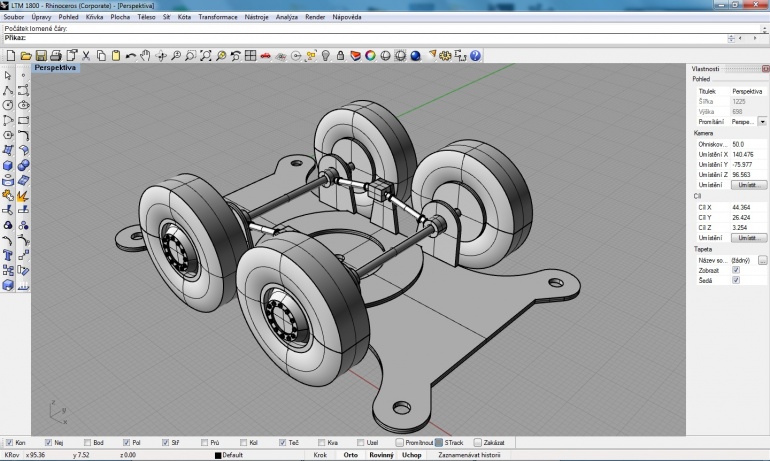This screenshot has width=770, height=461.
Task: Click the blue Help question icon
Action: 475,55
